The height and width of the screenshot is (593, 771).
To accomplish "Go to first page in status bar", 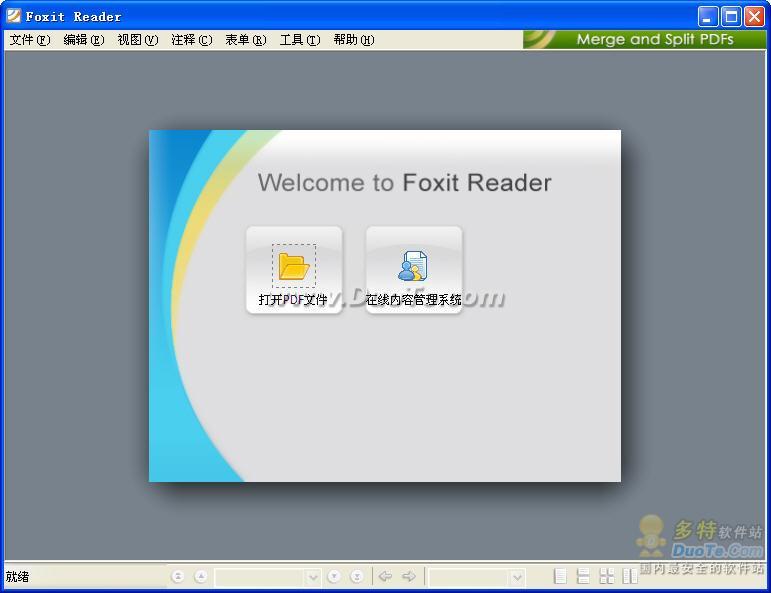I will point(178,576).
